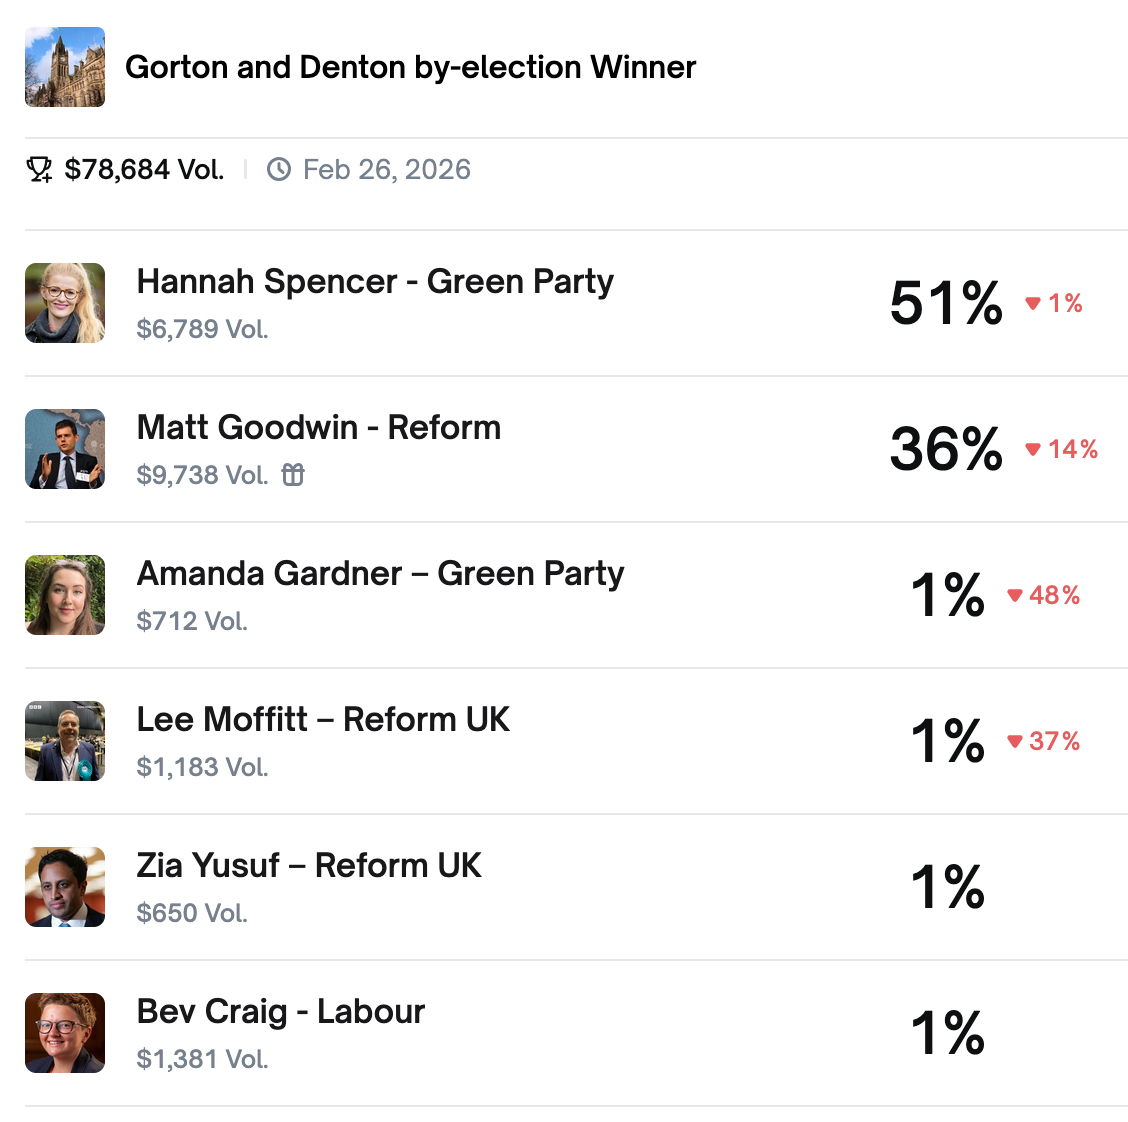This screenshot has height=1122, width=1128.
Task: Click Zia Yusuf's profile photo
Action: [65, 887]
